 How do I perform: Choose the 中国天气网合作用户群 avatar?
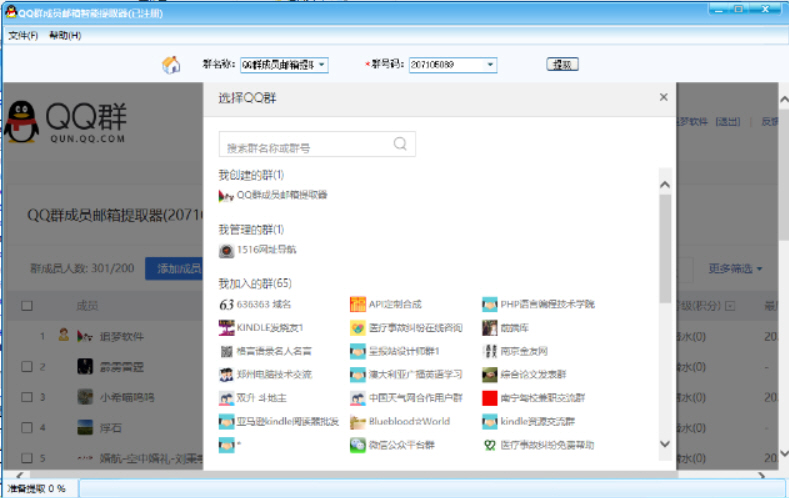(x=358, y=398)
